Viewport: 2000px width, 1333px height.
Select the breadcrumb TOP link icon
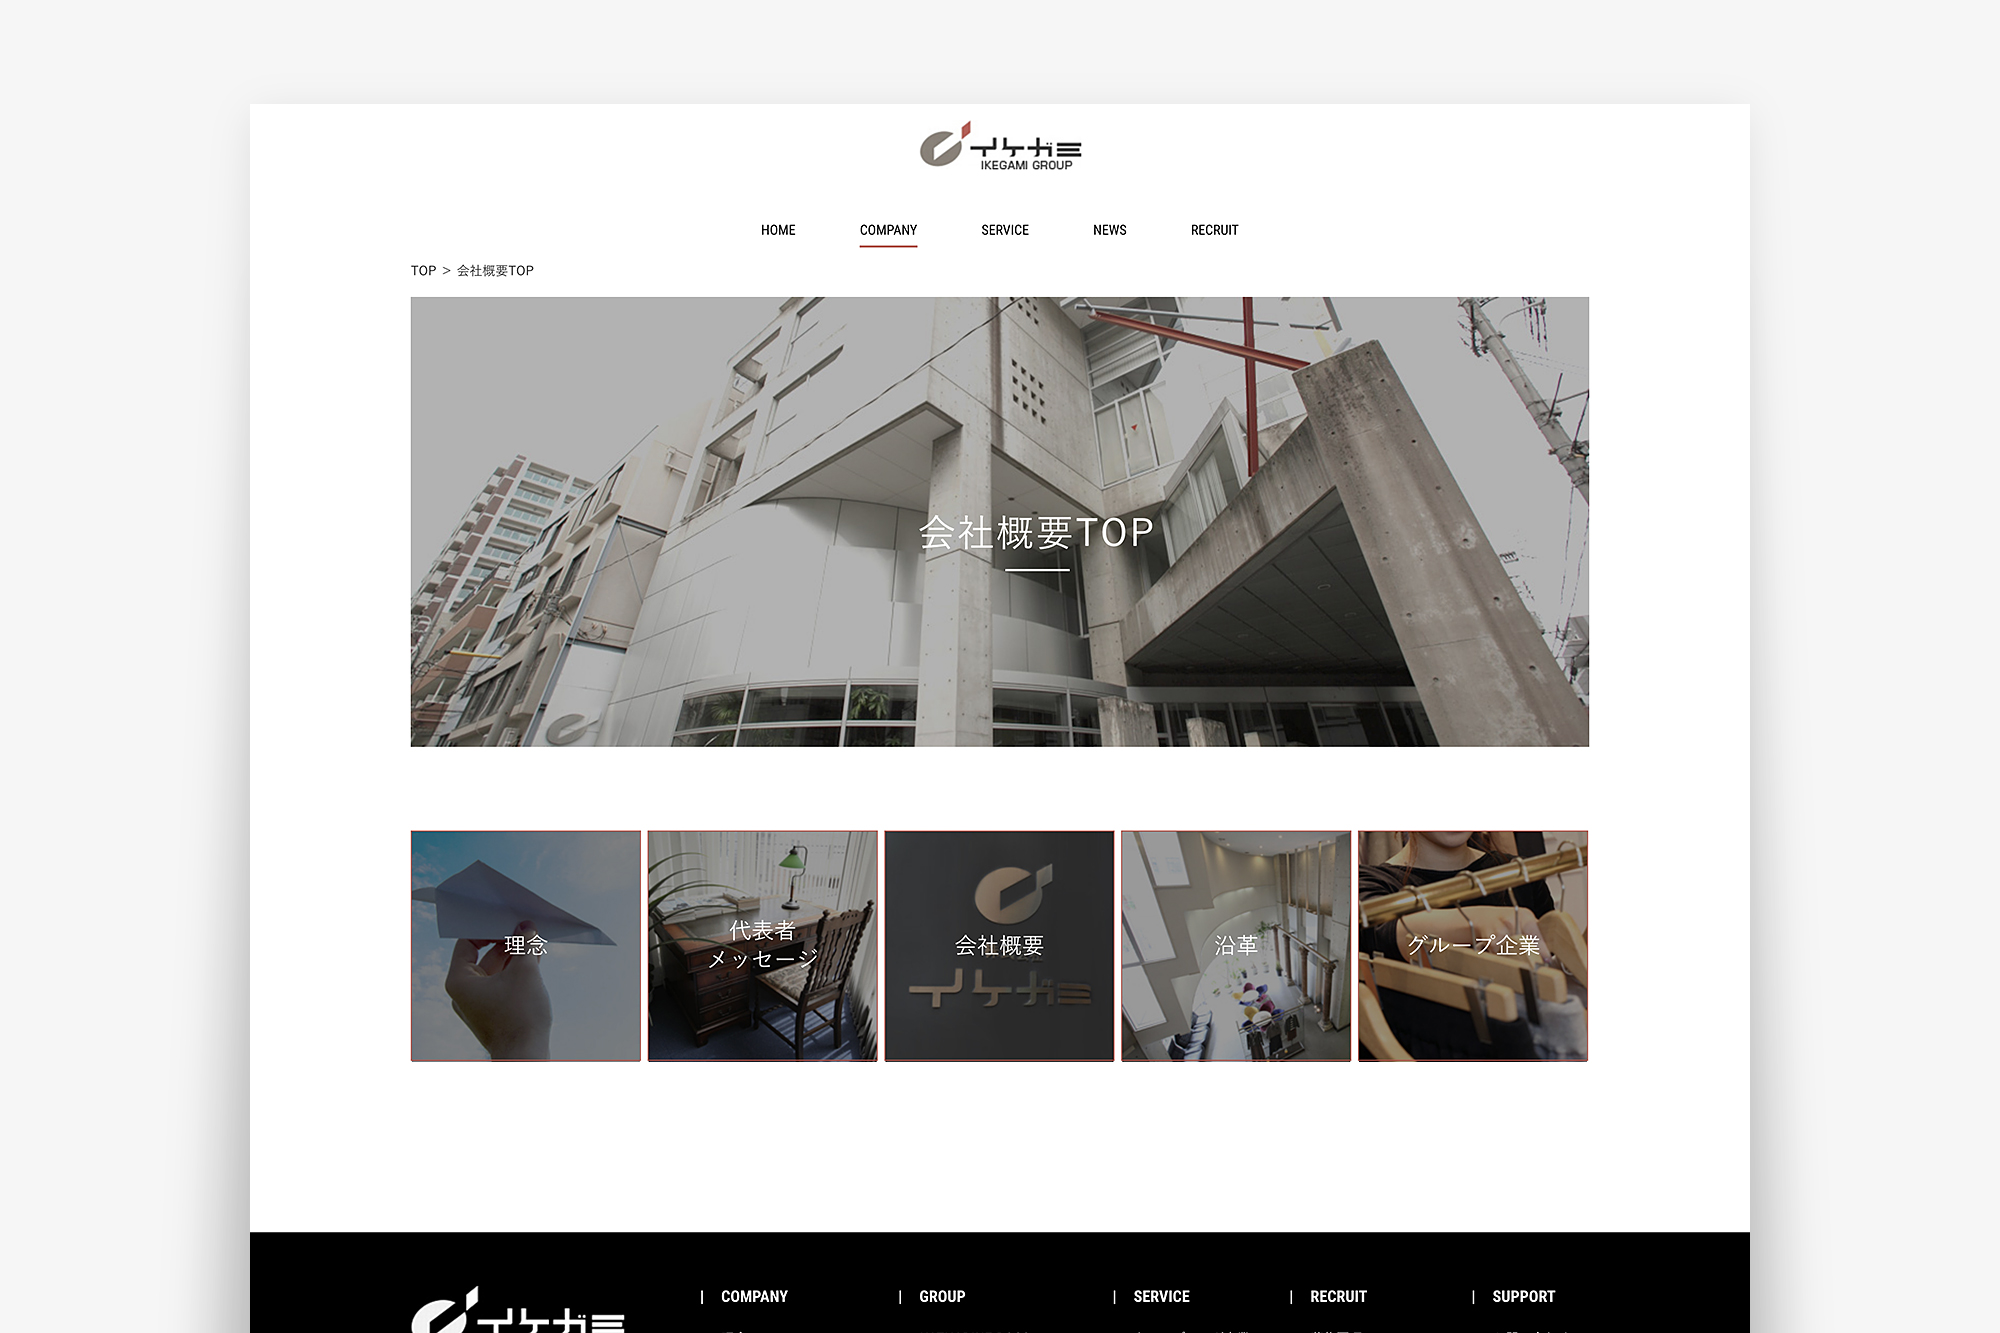(x=424, y=271)
